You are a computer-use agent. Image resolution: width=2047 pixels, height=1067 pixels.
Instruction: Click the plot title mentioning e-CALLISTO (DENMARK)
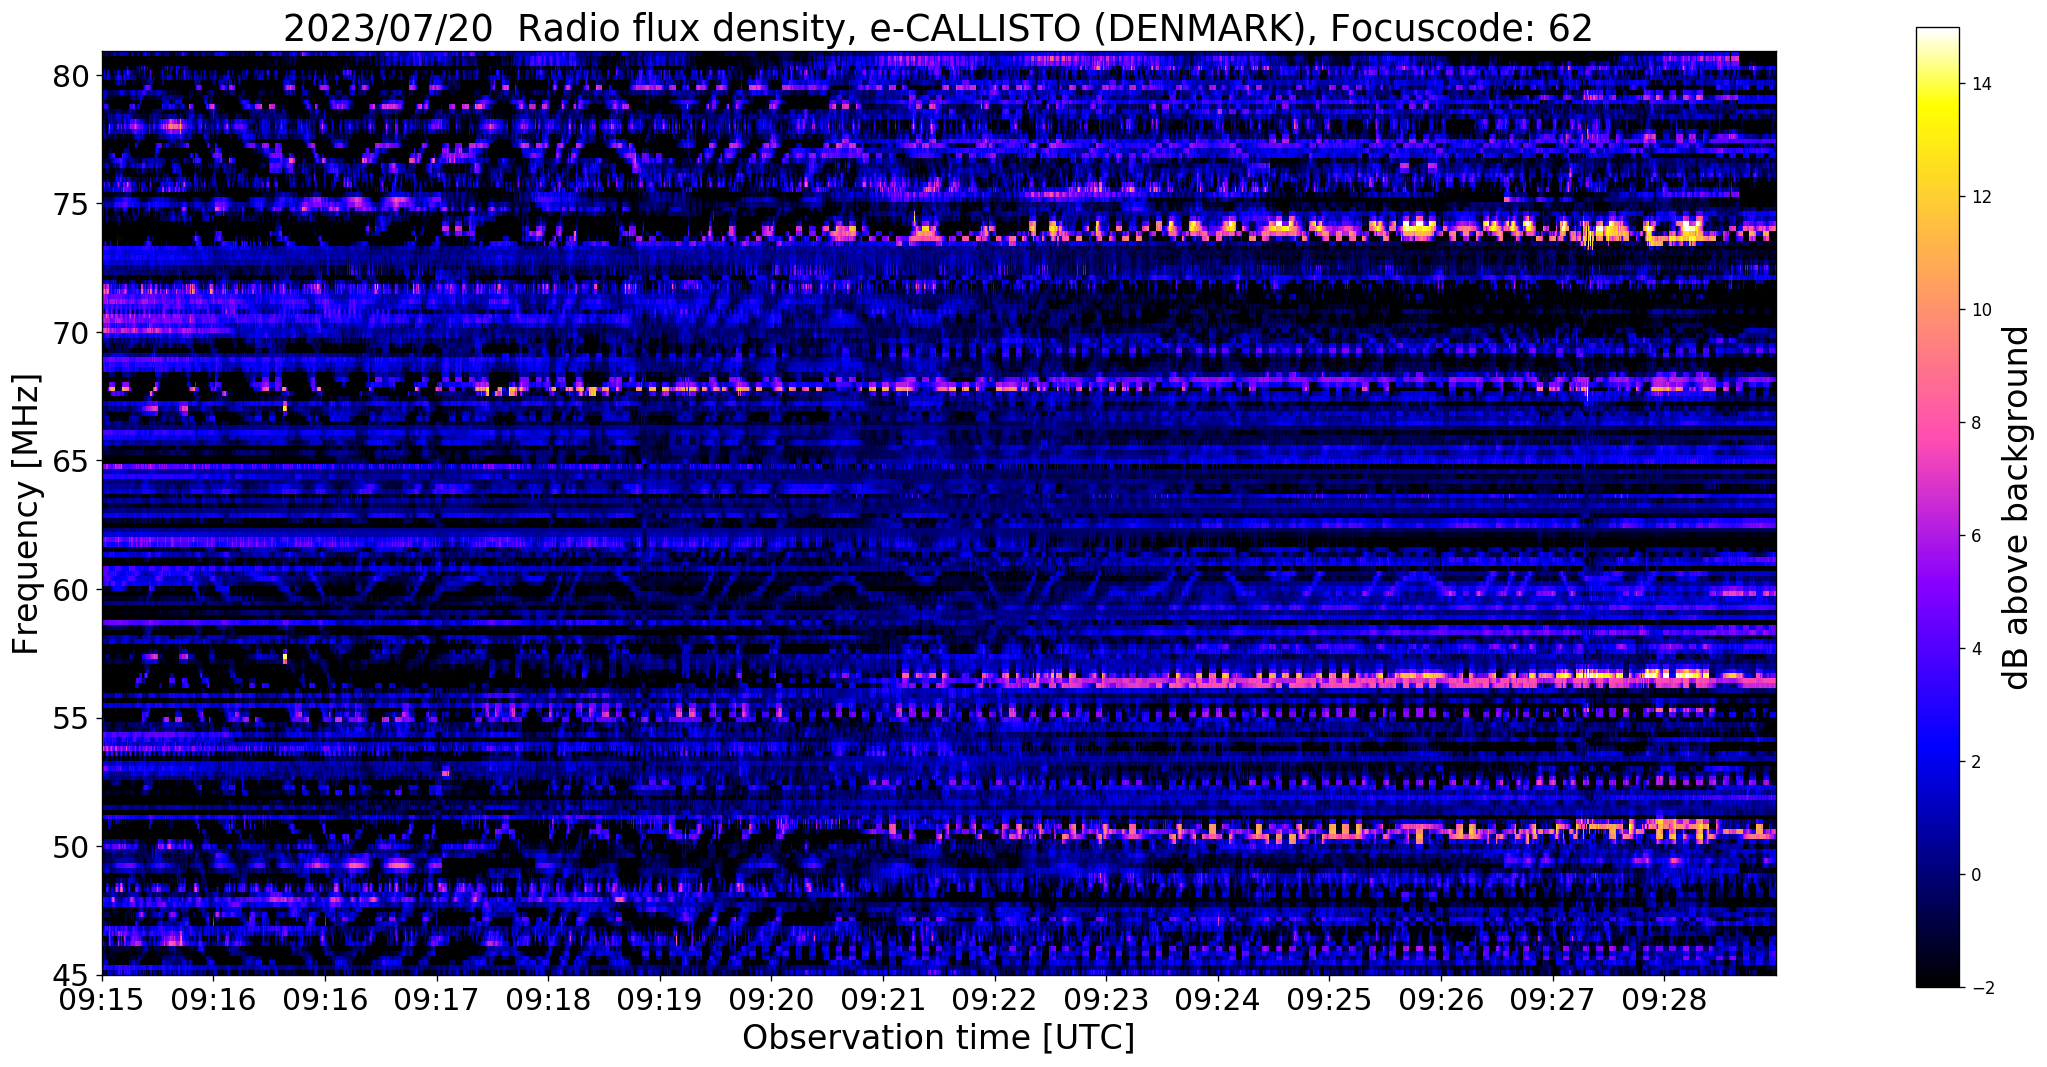(x=938, y=28)
